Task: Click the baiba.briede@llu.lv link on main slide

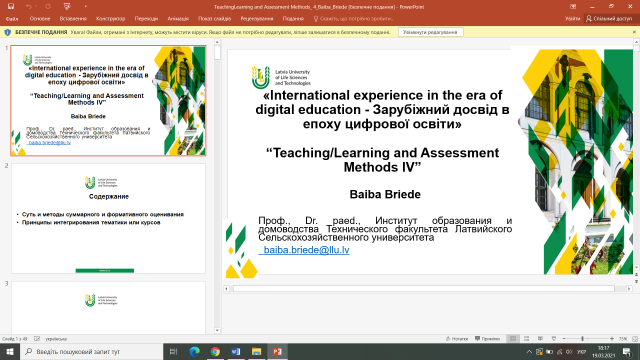Action: 304,250
